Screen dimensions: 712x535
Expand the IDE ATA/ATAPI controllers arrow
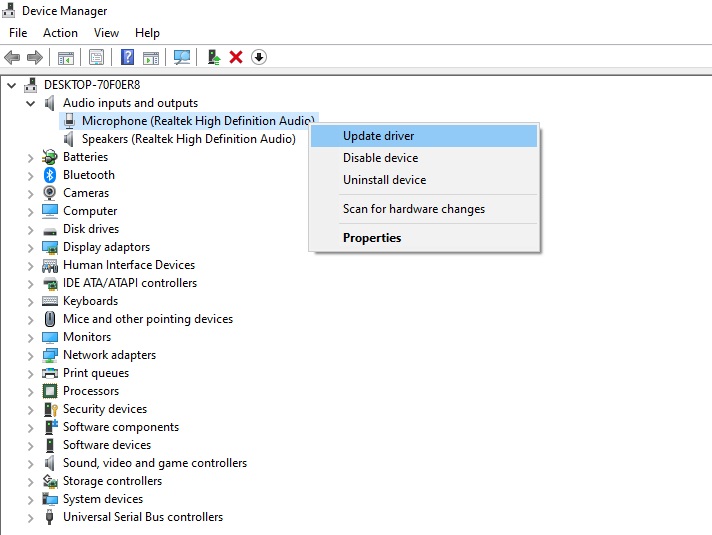click(x=30, y=284)
